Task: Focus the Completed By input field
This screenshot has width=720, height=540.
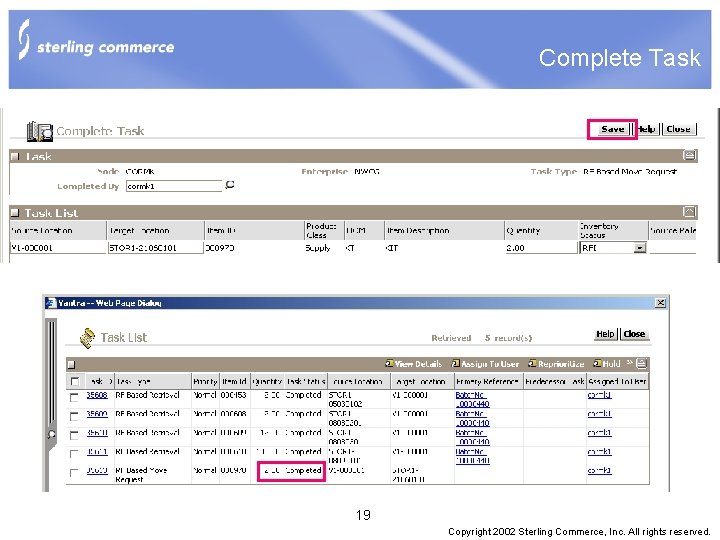Action: tap(174, 186)
